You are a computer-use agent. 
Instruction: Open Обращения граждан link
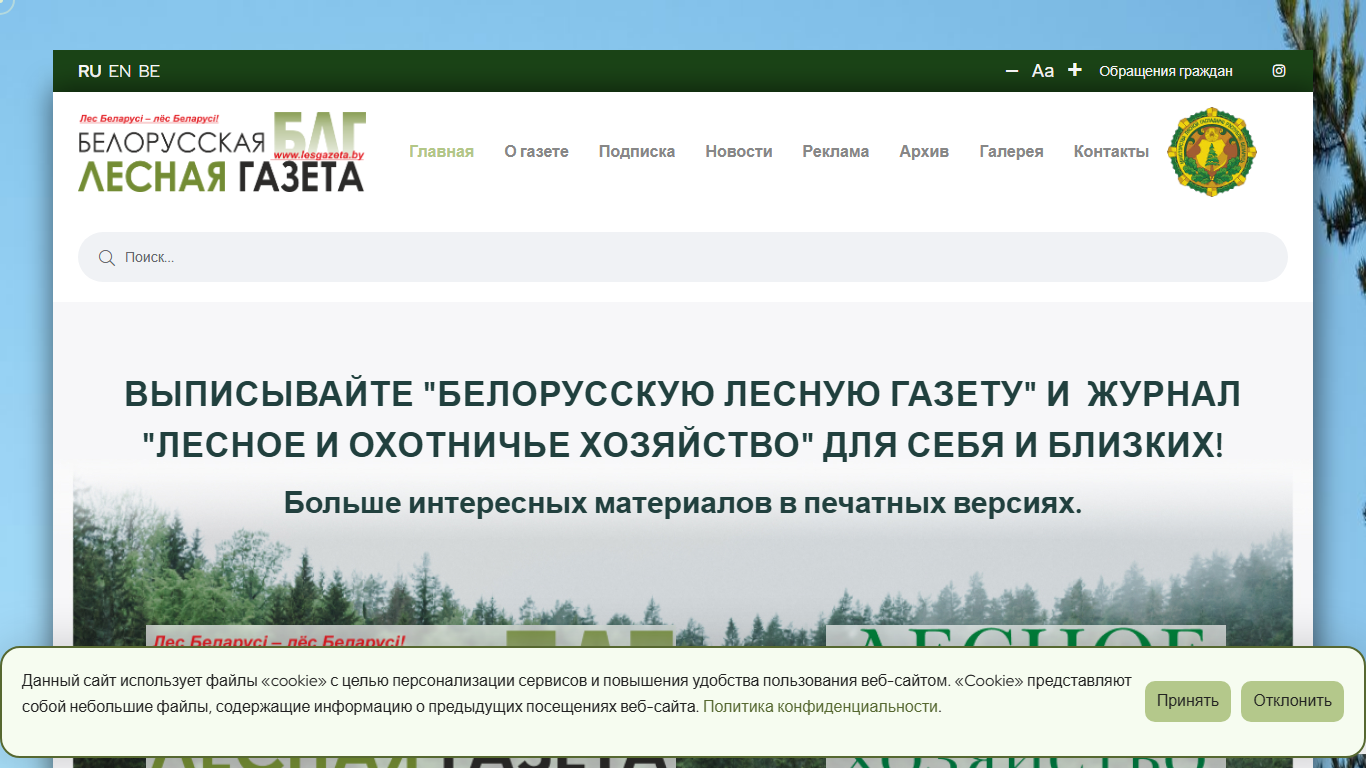click(1166, 71)
